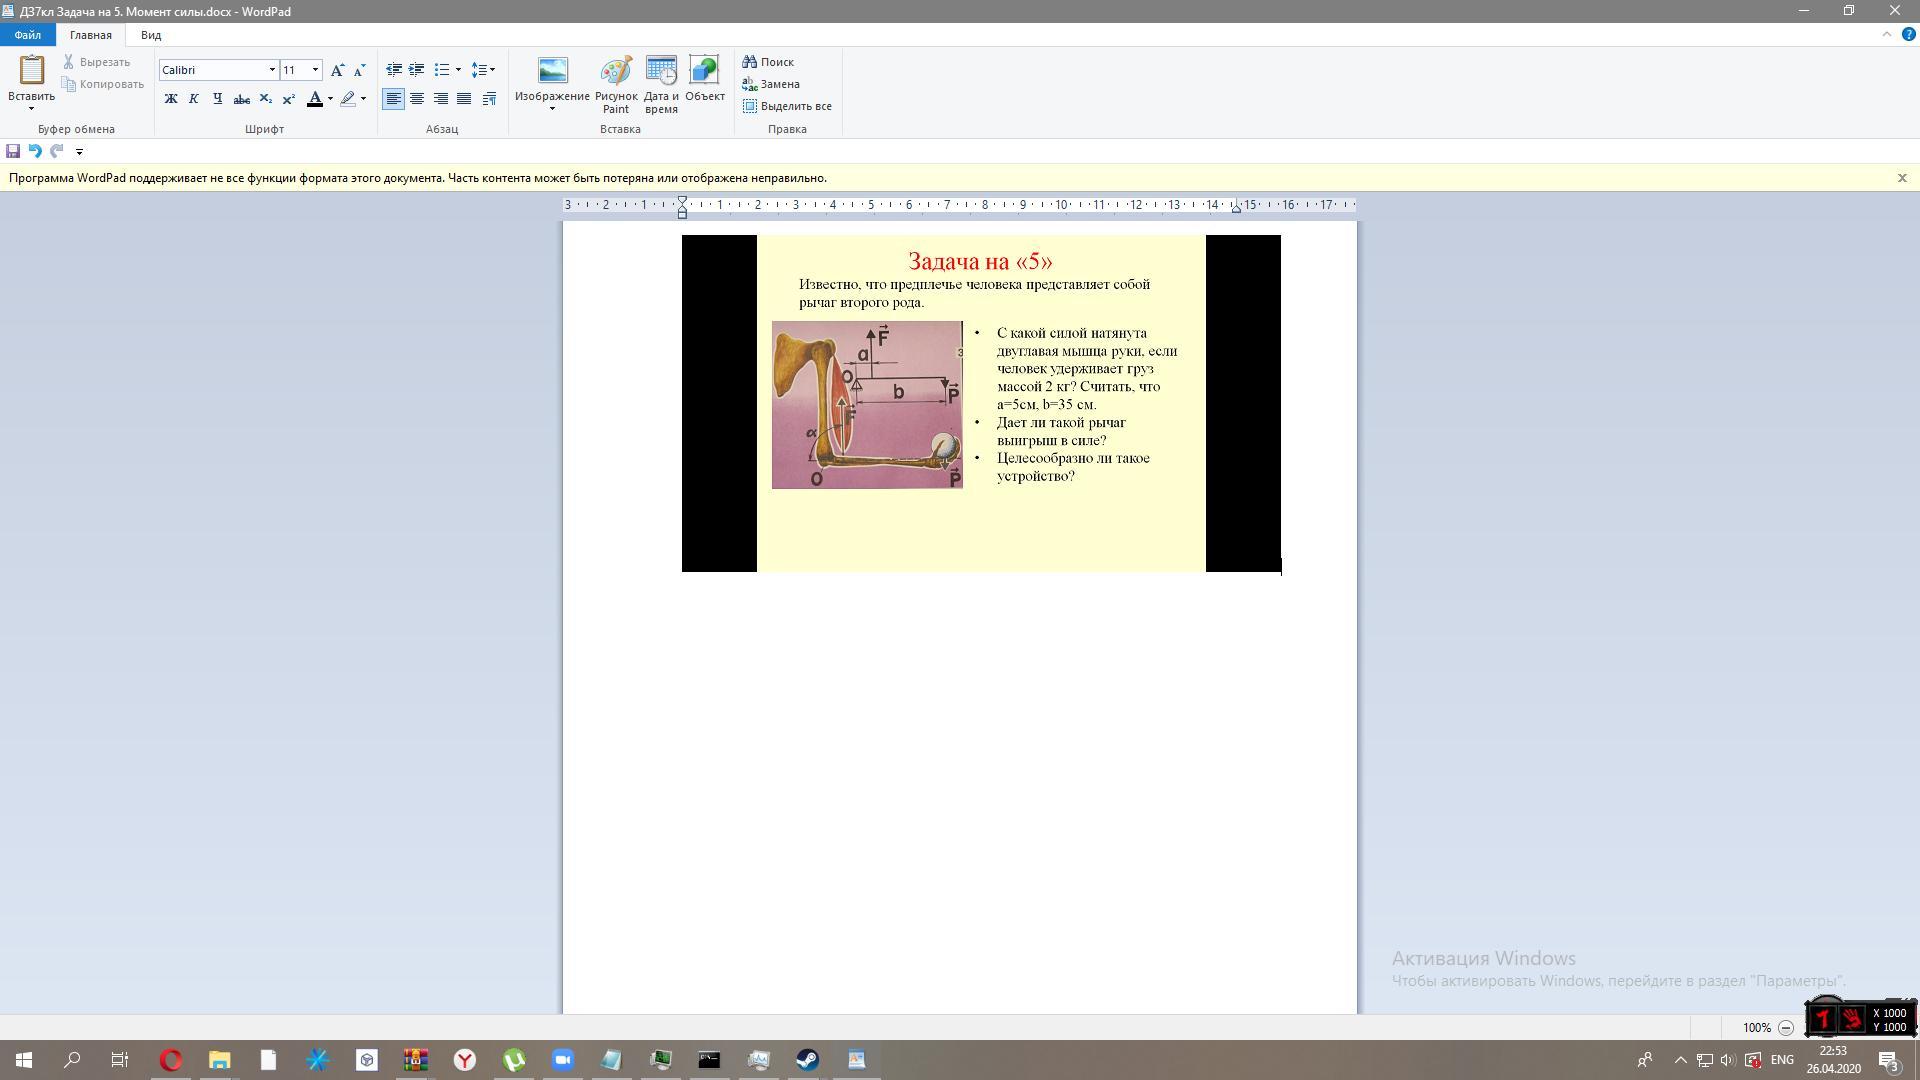
Task: Enable center paragraph alignment
Action: [x=417, y=99]
